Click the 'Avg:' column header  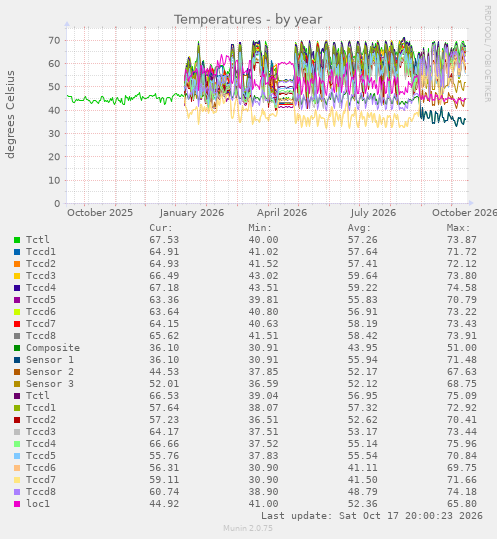(x=359, y=228)
